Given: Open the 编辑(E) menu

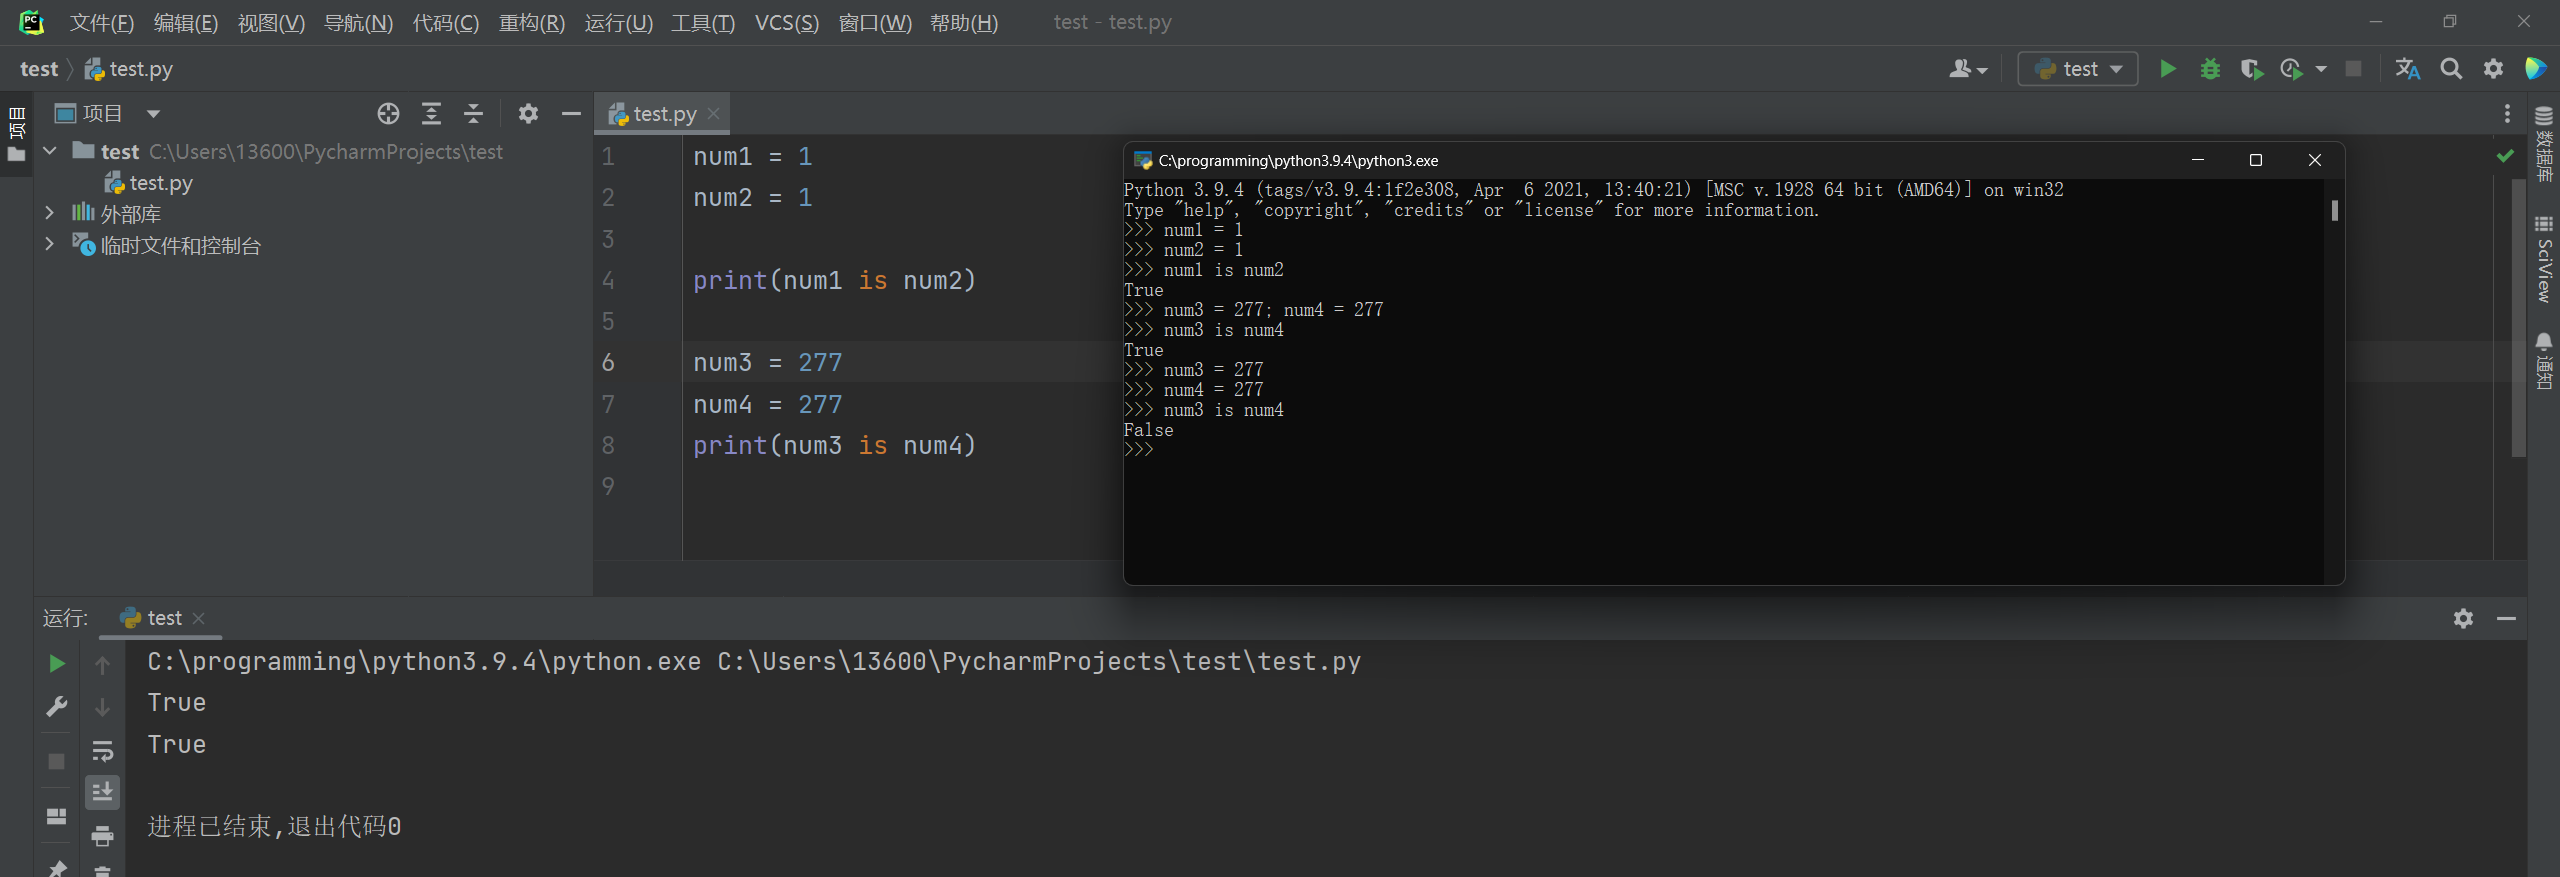Looking at the screenshot, I should [186, 22].
